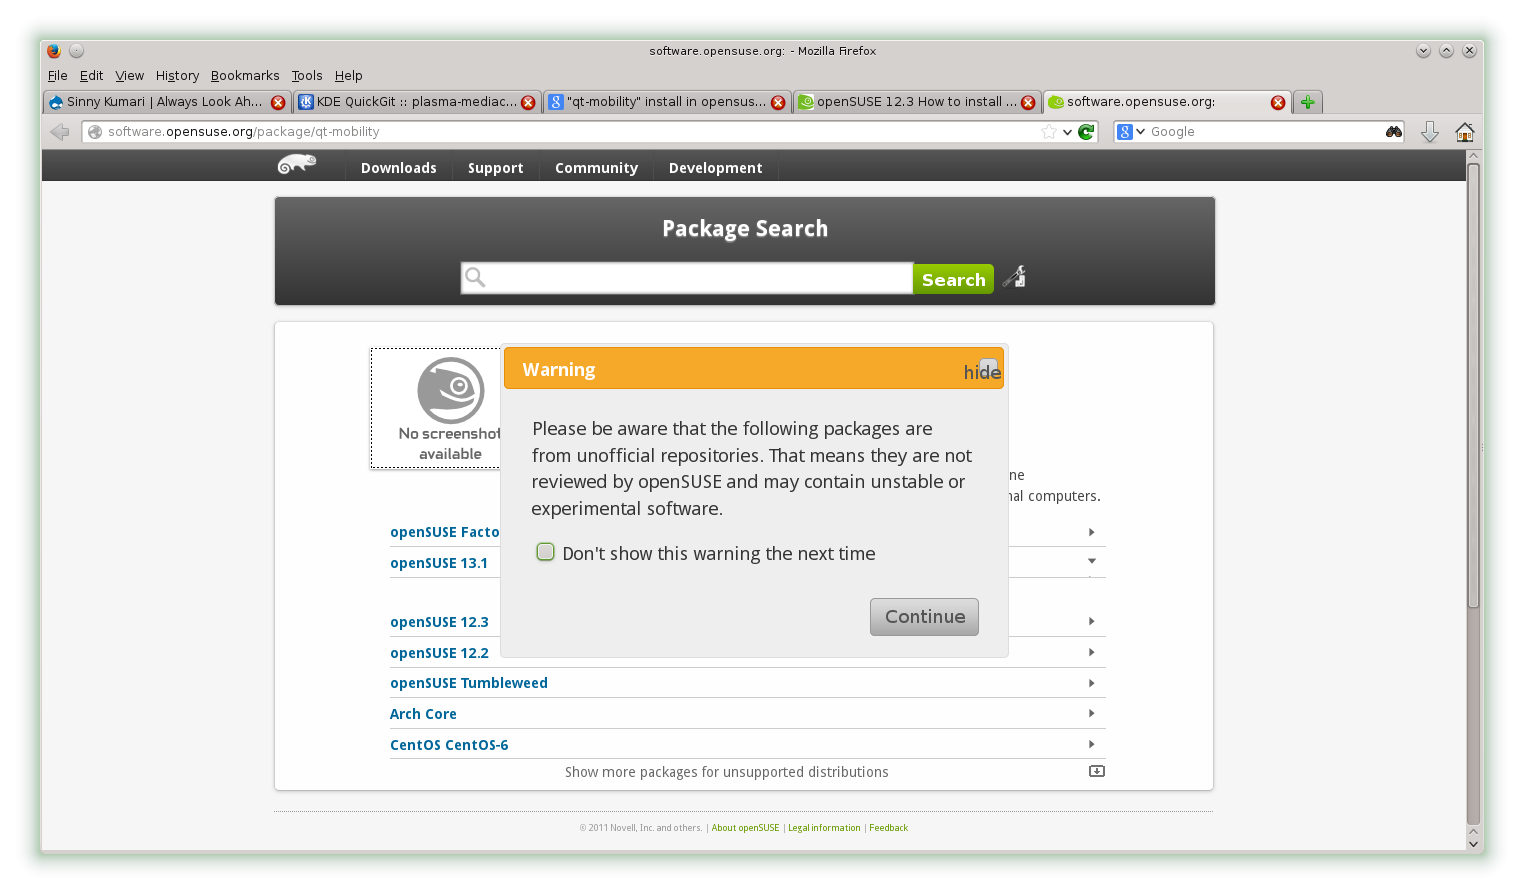Show more packages download box icon

click(1097, 771)
